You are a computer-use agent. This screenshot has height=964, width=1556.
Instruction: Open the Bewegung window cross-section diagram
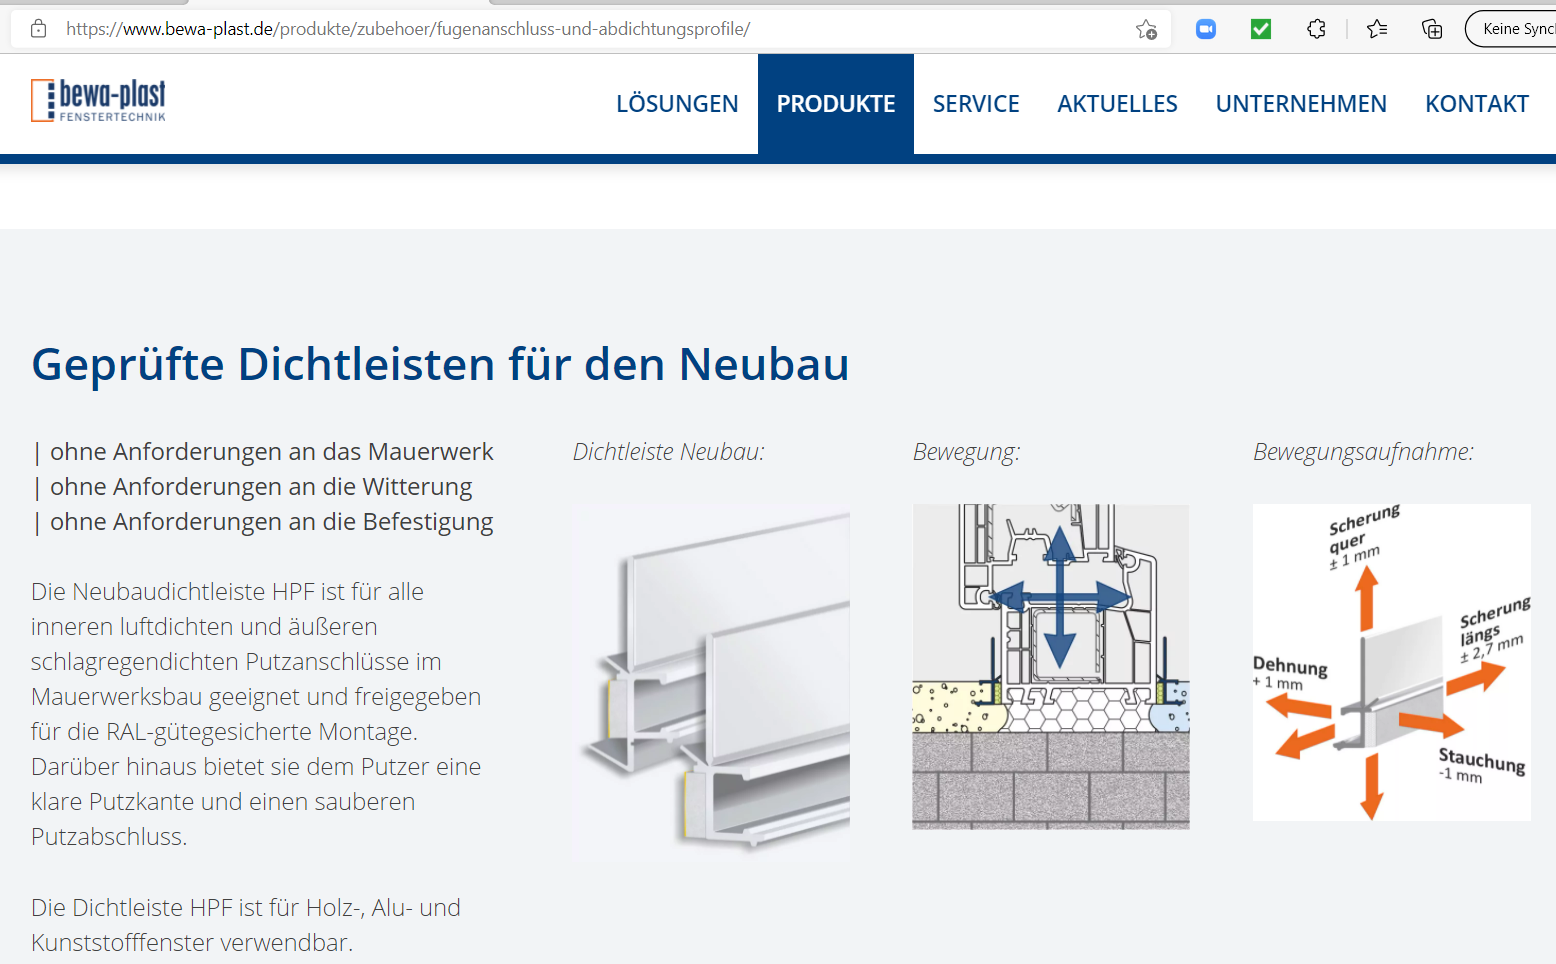click(1051, 667)
